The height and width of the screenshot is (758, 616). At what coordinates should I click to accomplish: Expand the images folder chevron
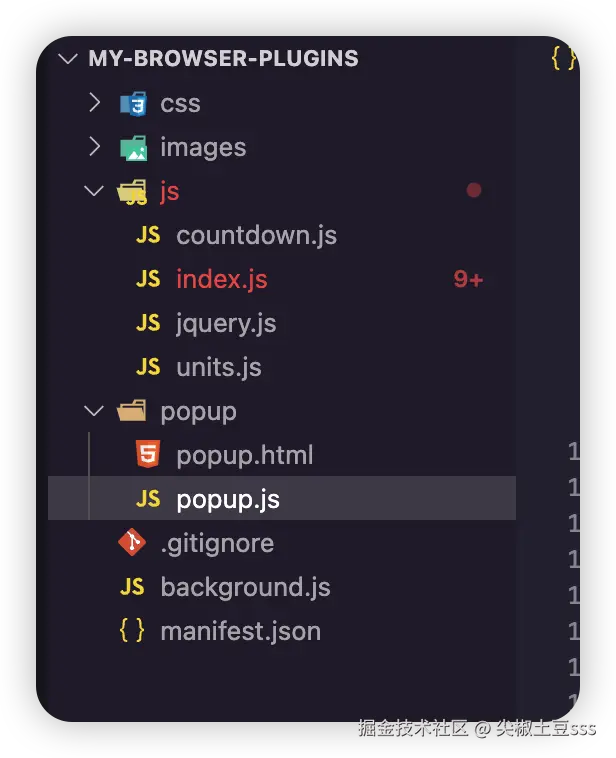click(95, 147)
